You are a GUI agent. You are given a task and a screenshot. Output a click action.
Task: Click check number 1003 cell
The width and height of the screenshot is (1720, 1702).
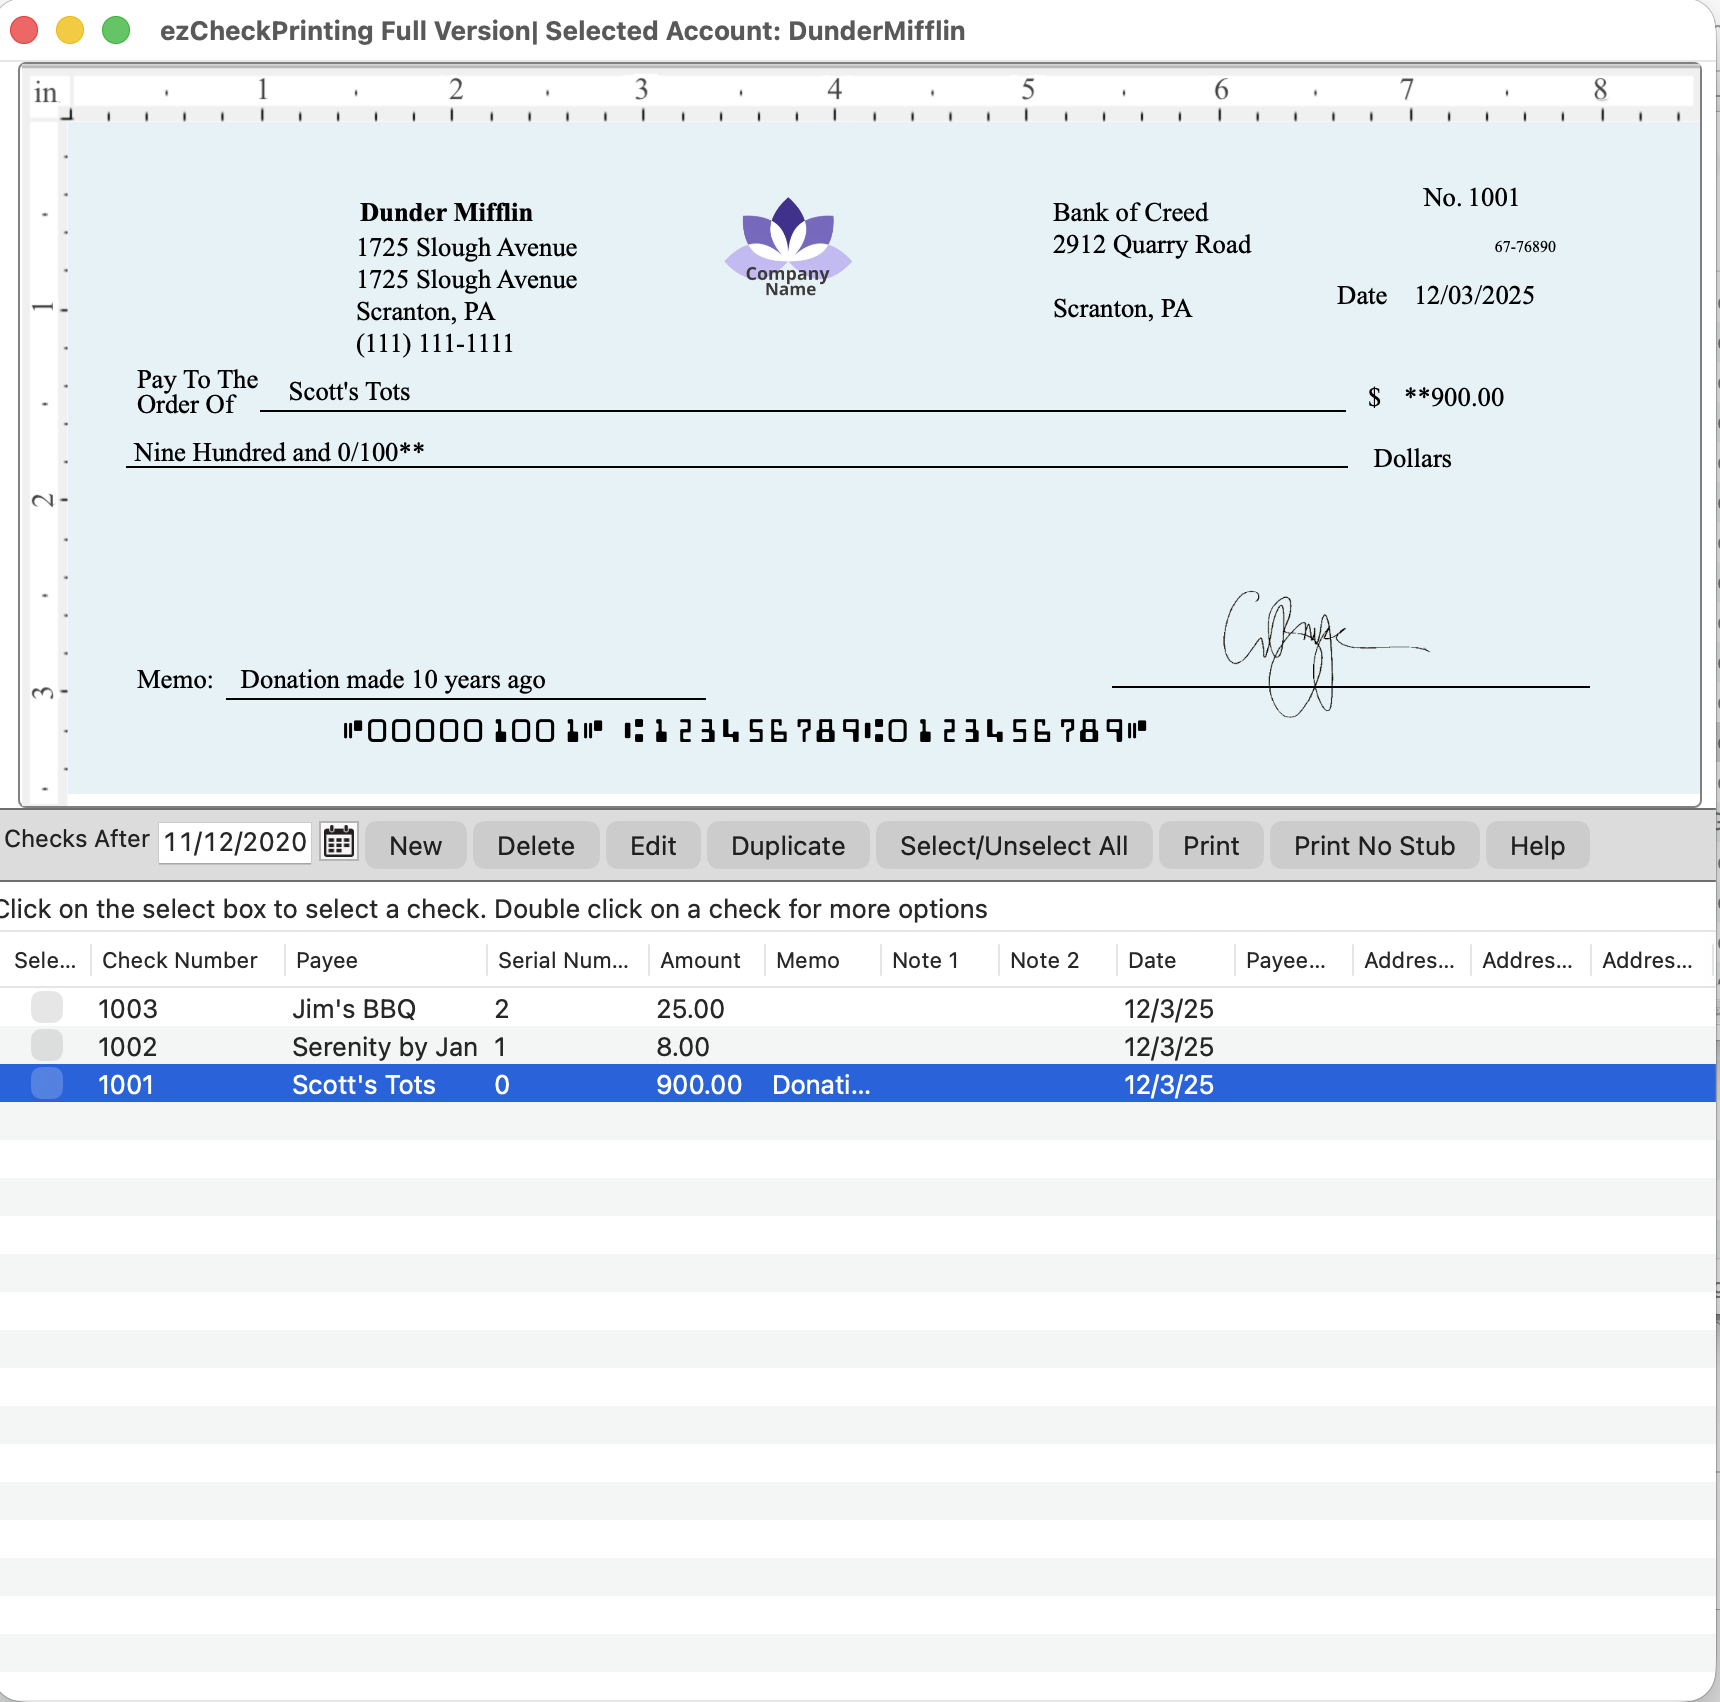pos(128,1009)
